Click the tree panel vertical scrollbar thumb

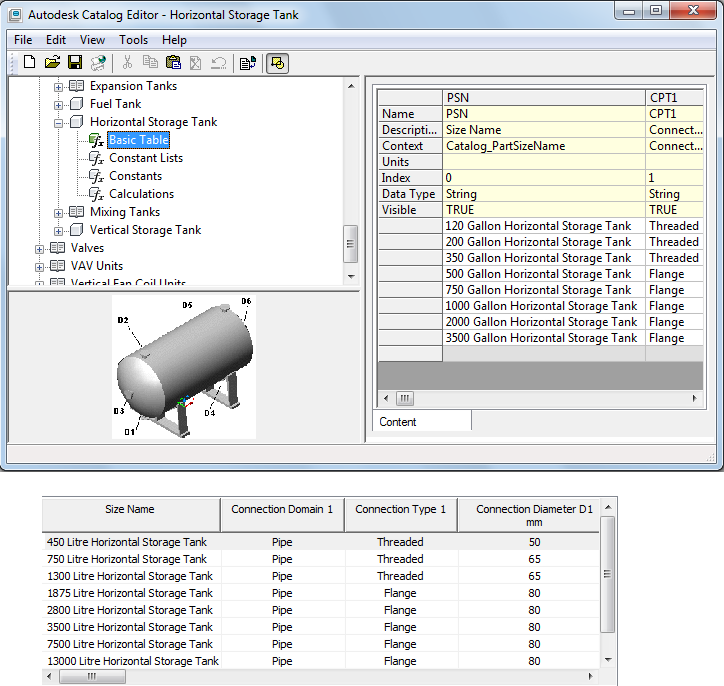(x=351, y=244)
